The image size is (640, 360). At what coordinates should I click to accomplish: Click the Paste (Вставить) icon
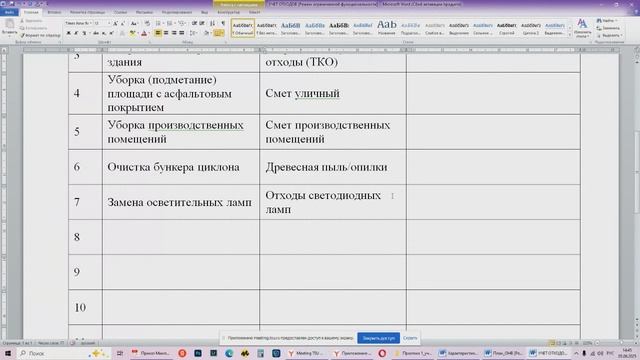[x=9, y=24]
